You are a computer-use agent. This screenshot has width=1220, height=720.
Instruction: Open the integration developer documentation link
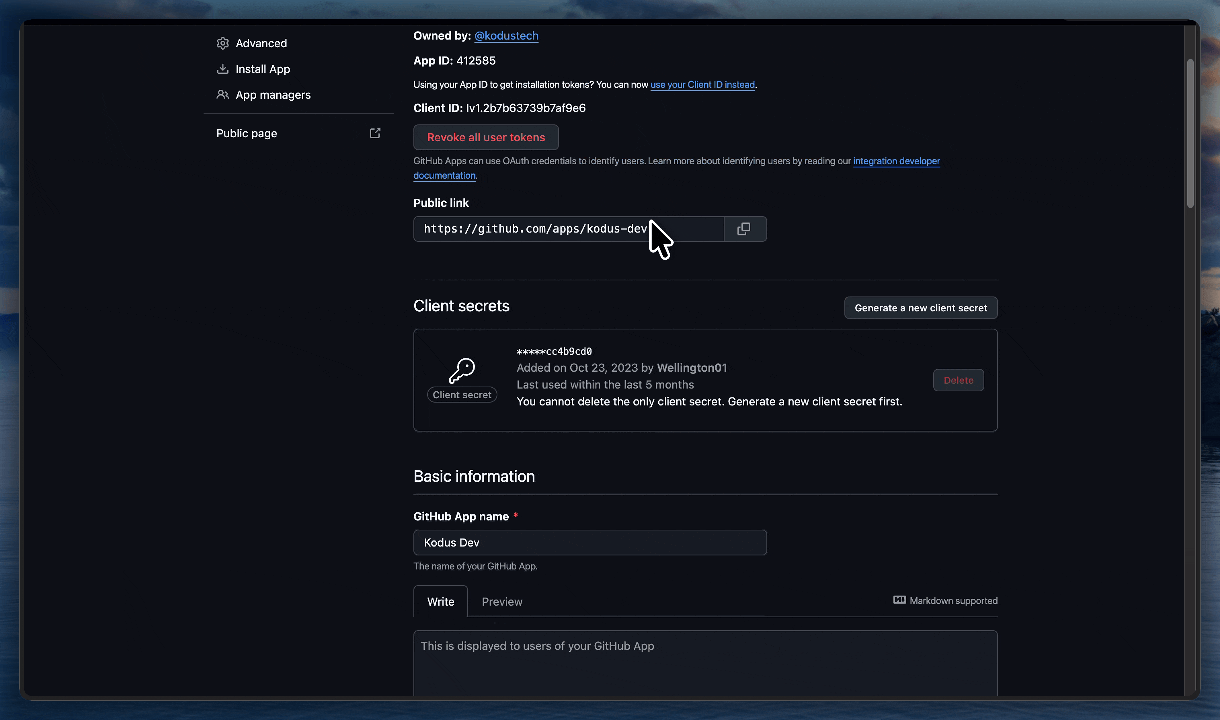(x=896, y=161)
